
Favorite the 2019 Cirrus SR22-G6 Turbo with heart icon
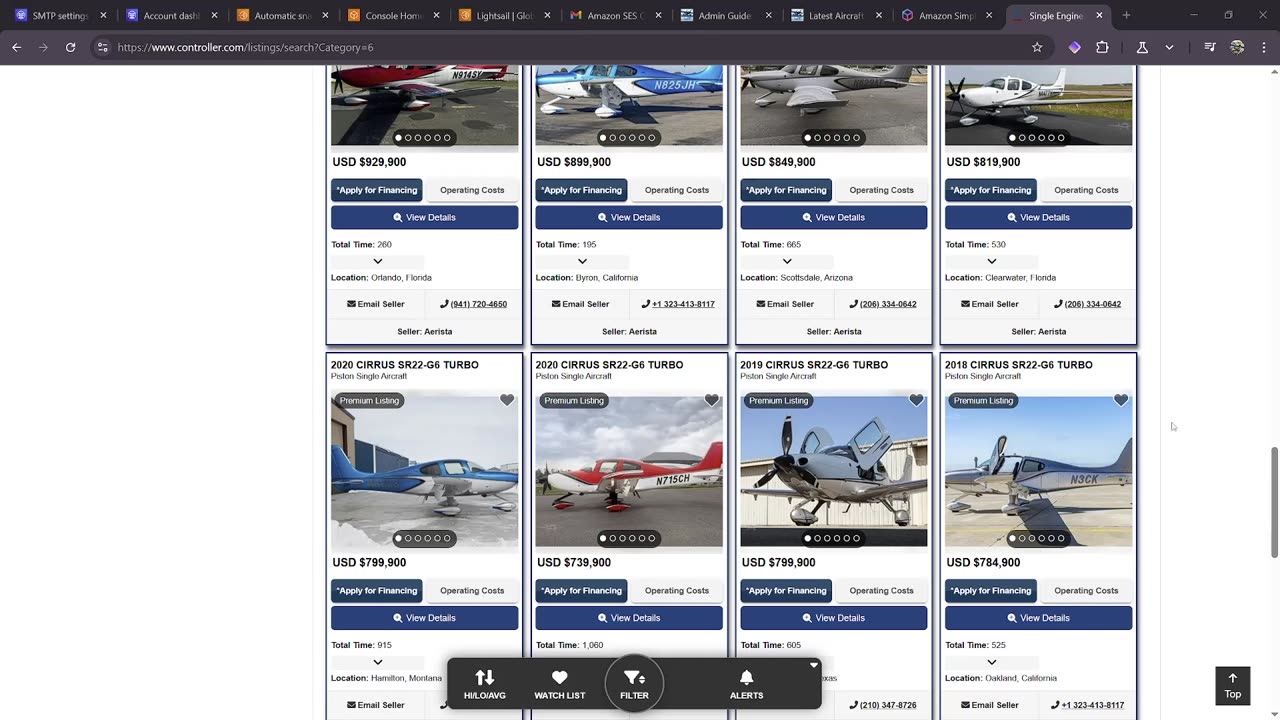tap(916, 400)
